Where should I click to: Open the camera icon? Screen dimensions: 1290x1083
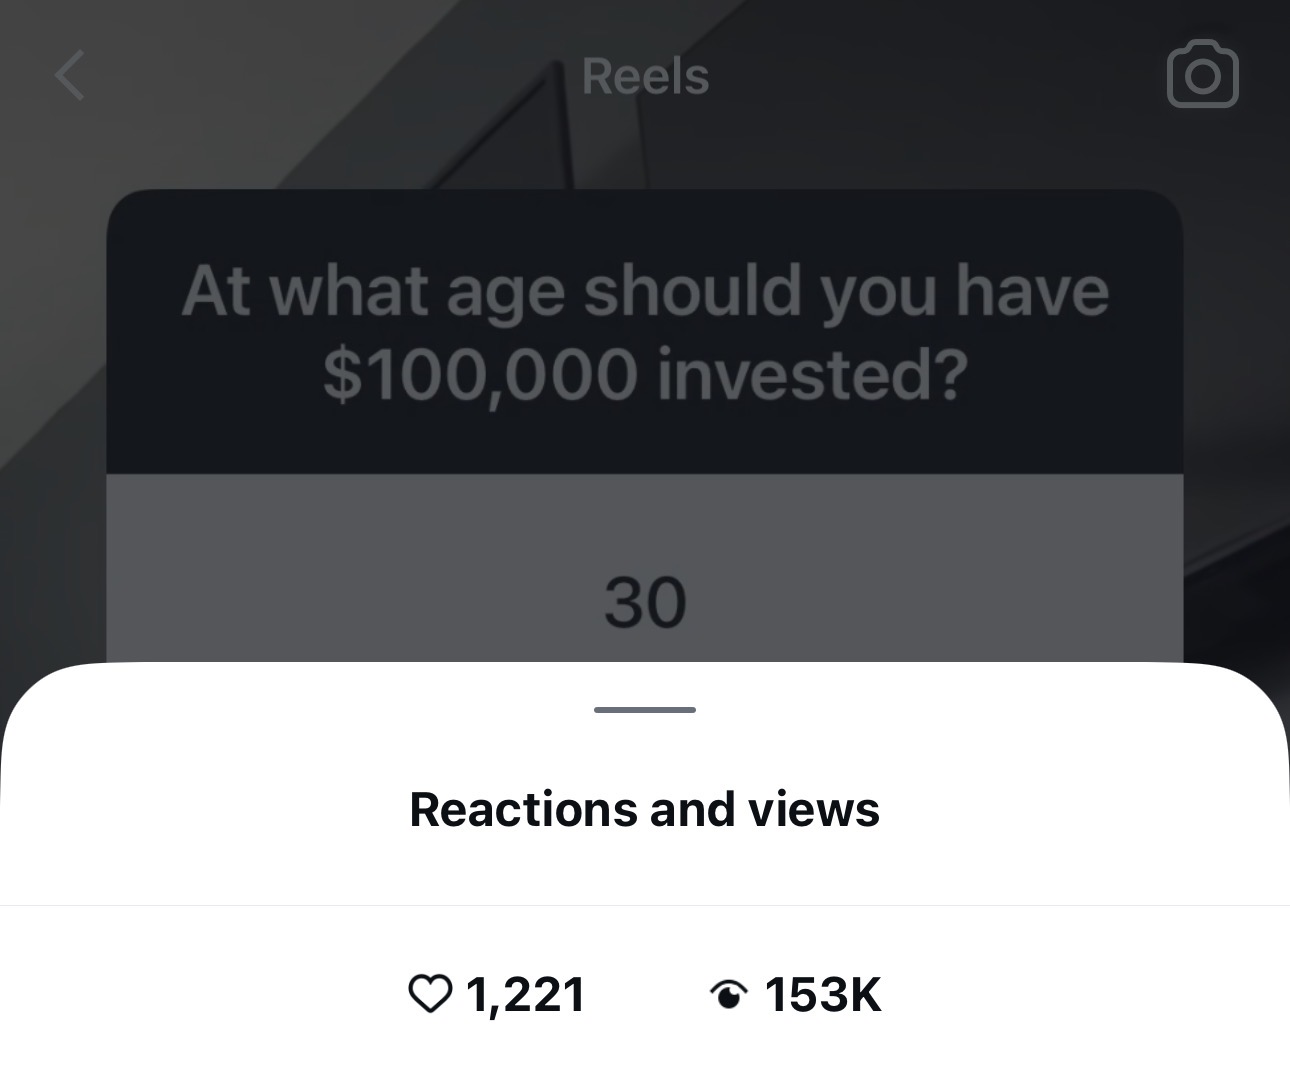tap(1202, 75)
